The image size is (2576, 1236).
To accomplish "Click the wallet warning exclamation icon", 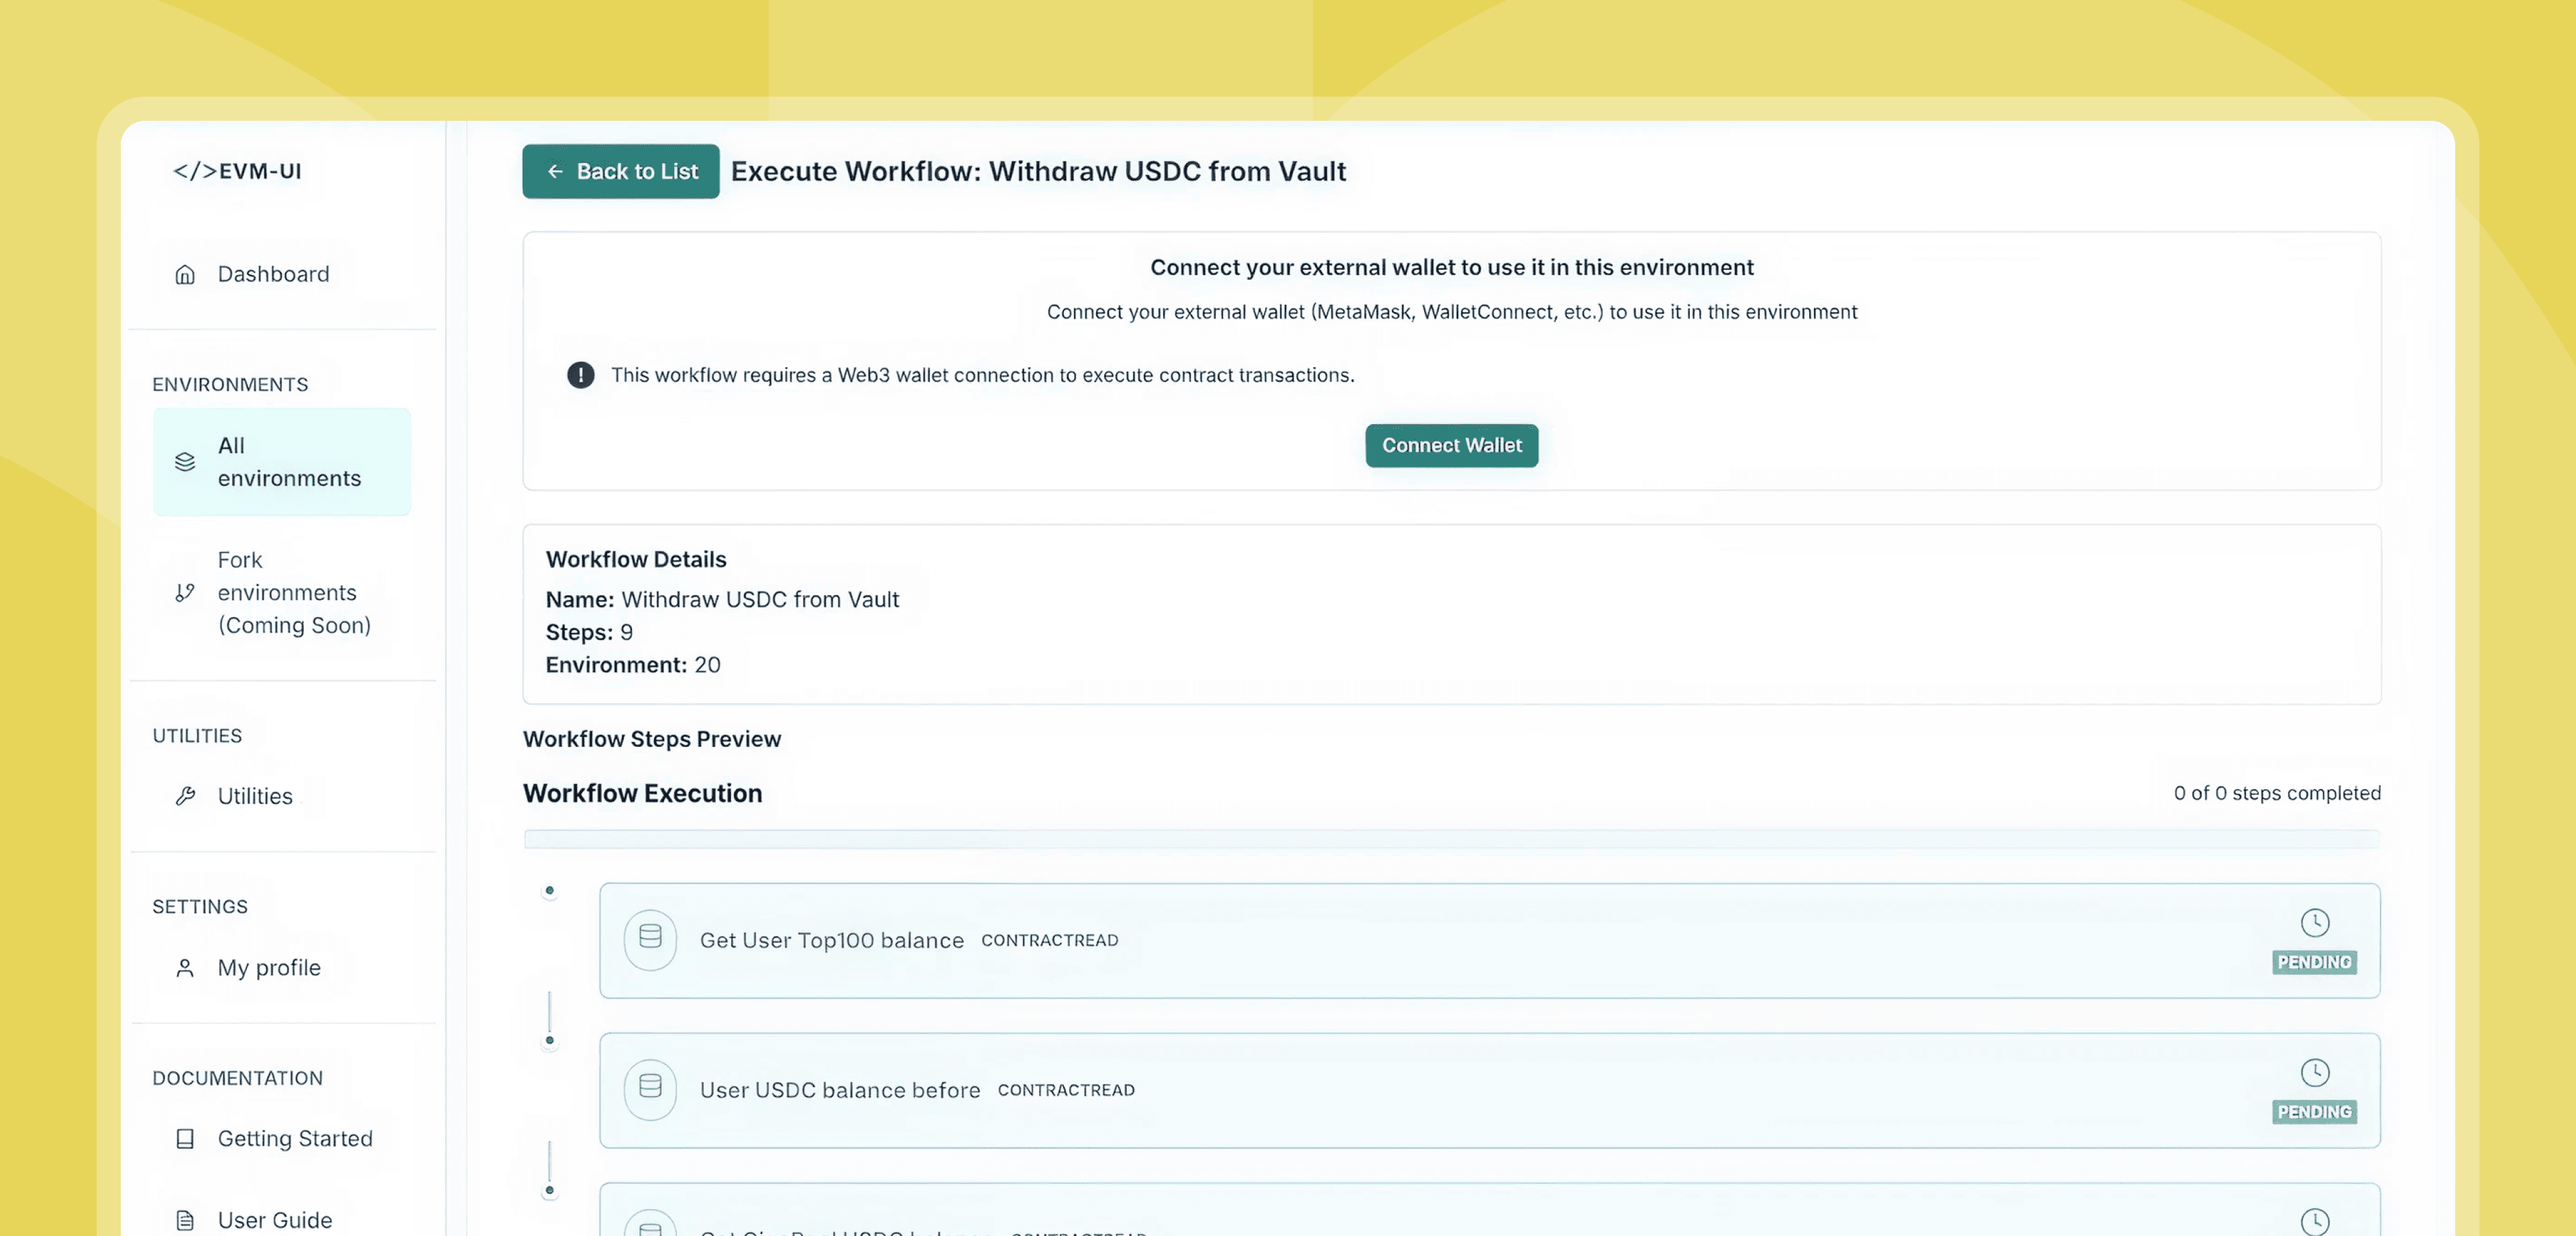I will coord(581,375).
